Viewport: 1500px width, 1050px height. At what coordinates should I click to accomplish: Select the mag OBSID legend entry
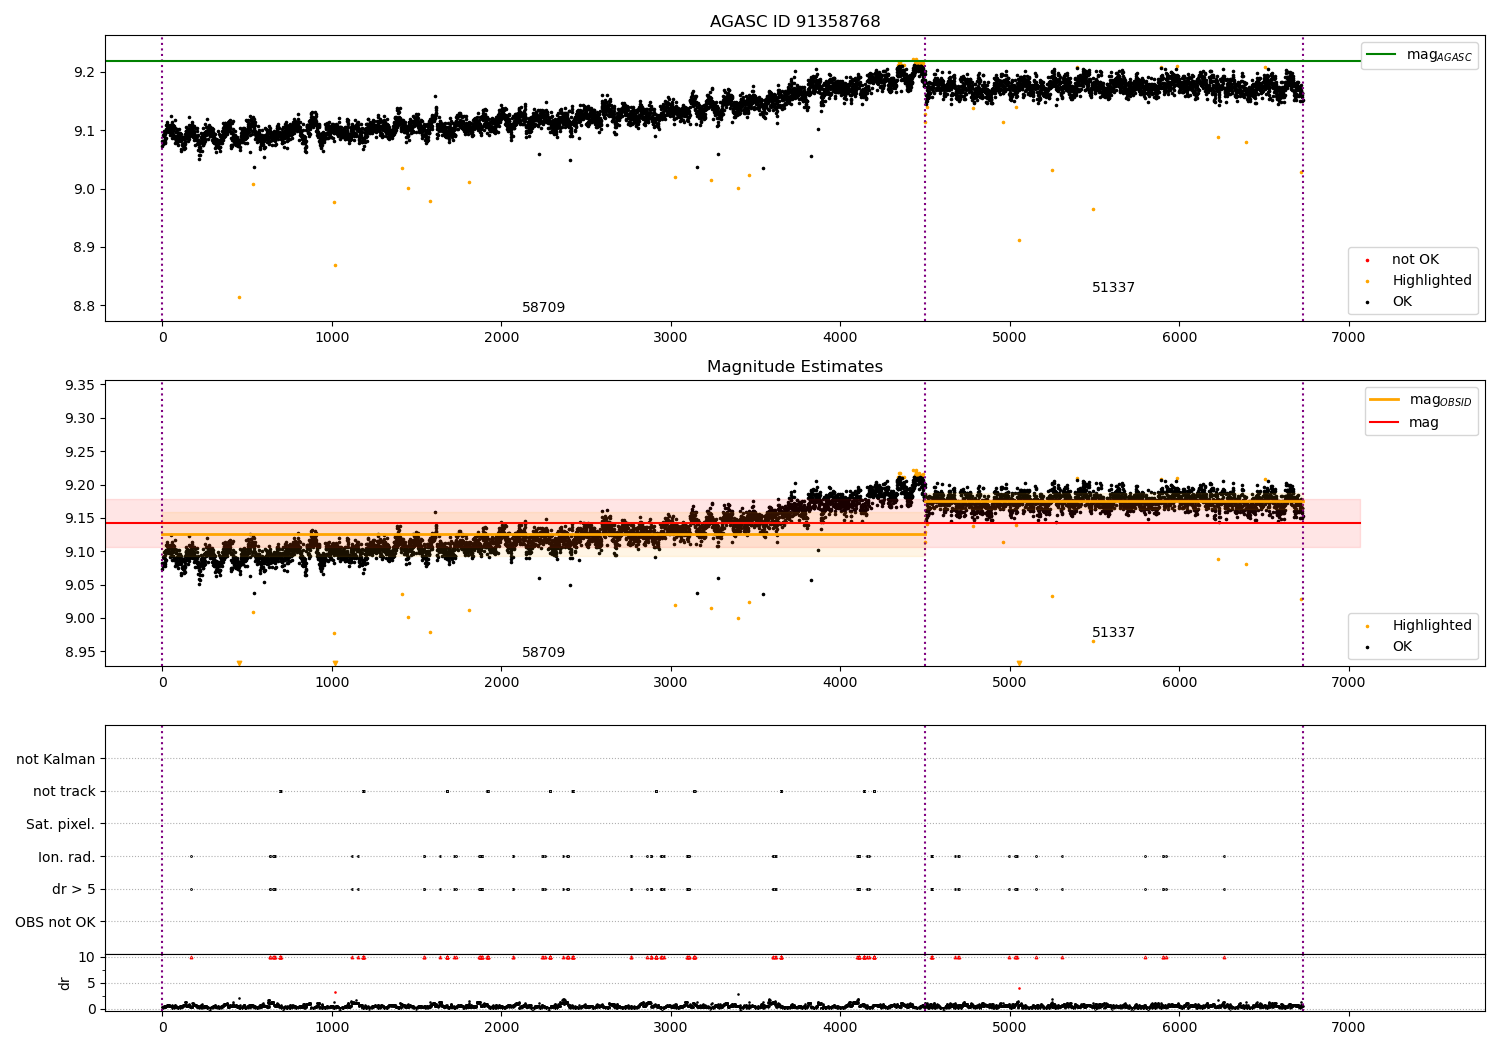[1420, 400]
